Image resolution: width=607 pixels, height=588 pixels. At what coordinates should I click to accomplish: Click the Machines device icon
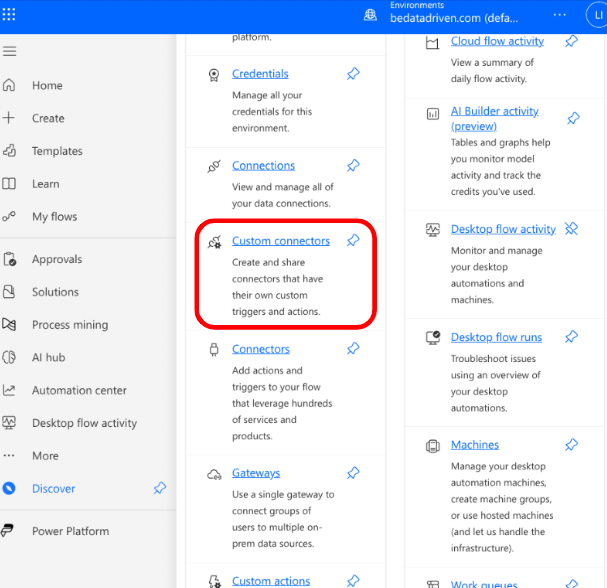click(x=432, y=446)
